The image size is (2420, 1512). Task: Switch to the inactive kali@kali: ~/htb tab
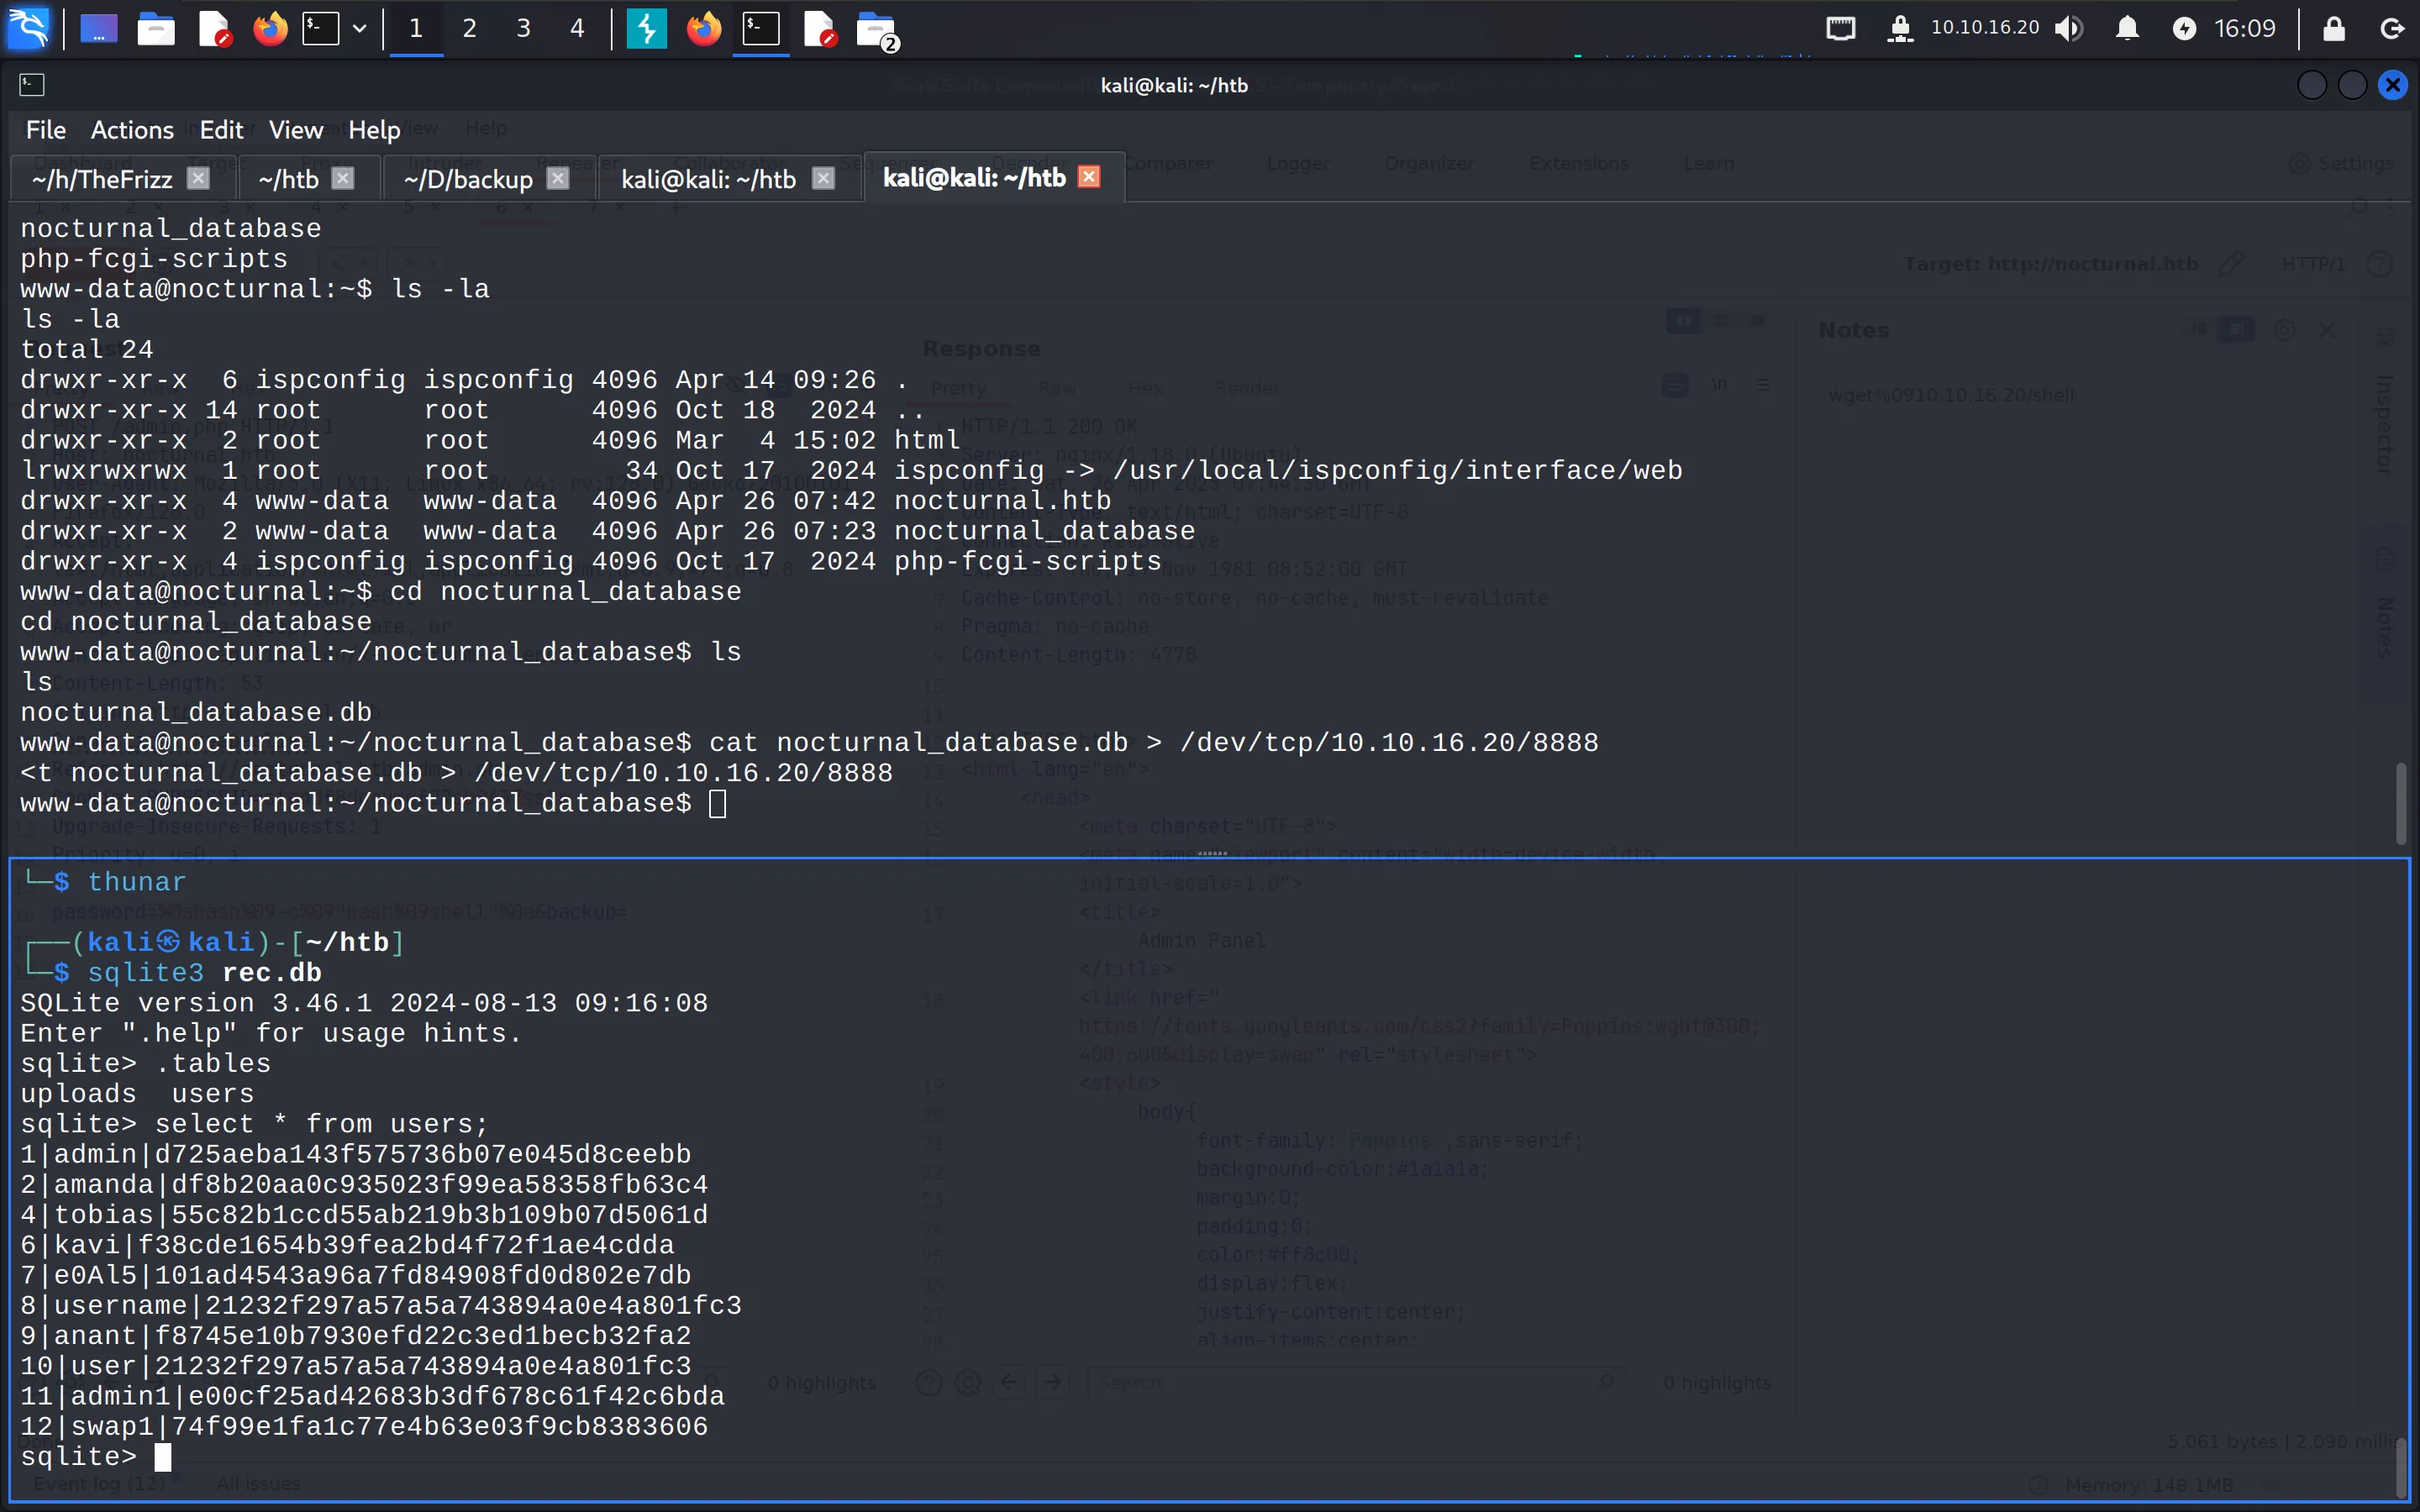[708, 179]
